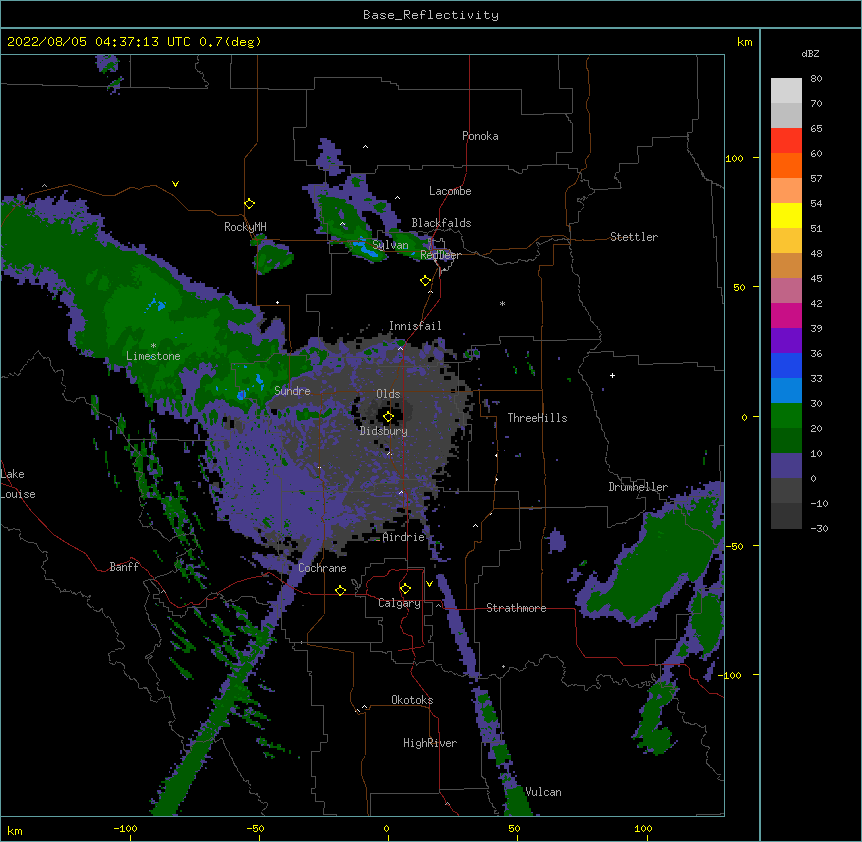Click the Cochrane label
The image size is (862, 842).
tap(322, 568)
